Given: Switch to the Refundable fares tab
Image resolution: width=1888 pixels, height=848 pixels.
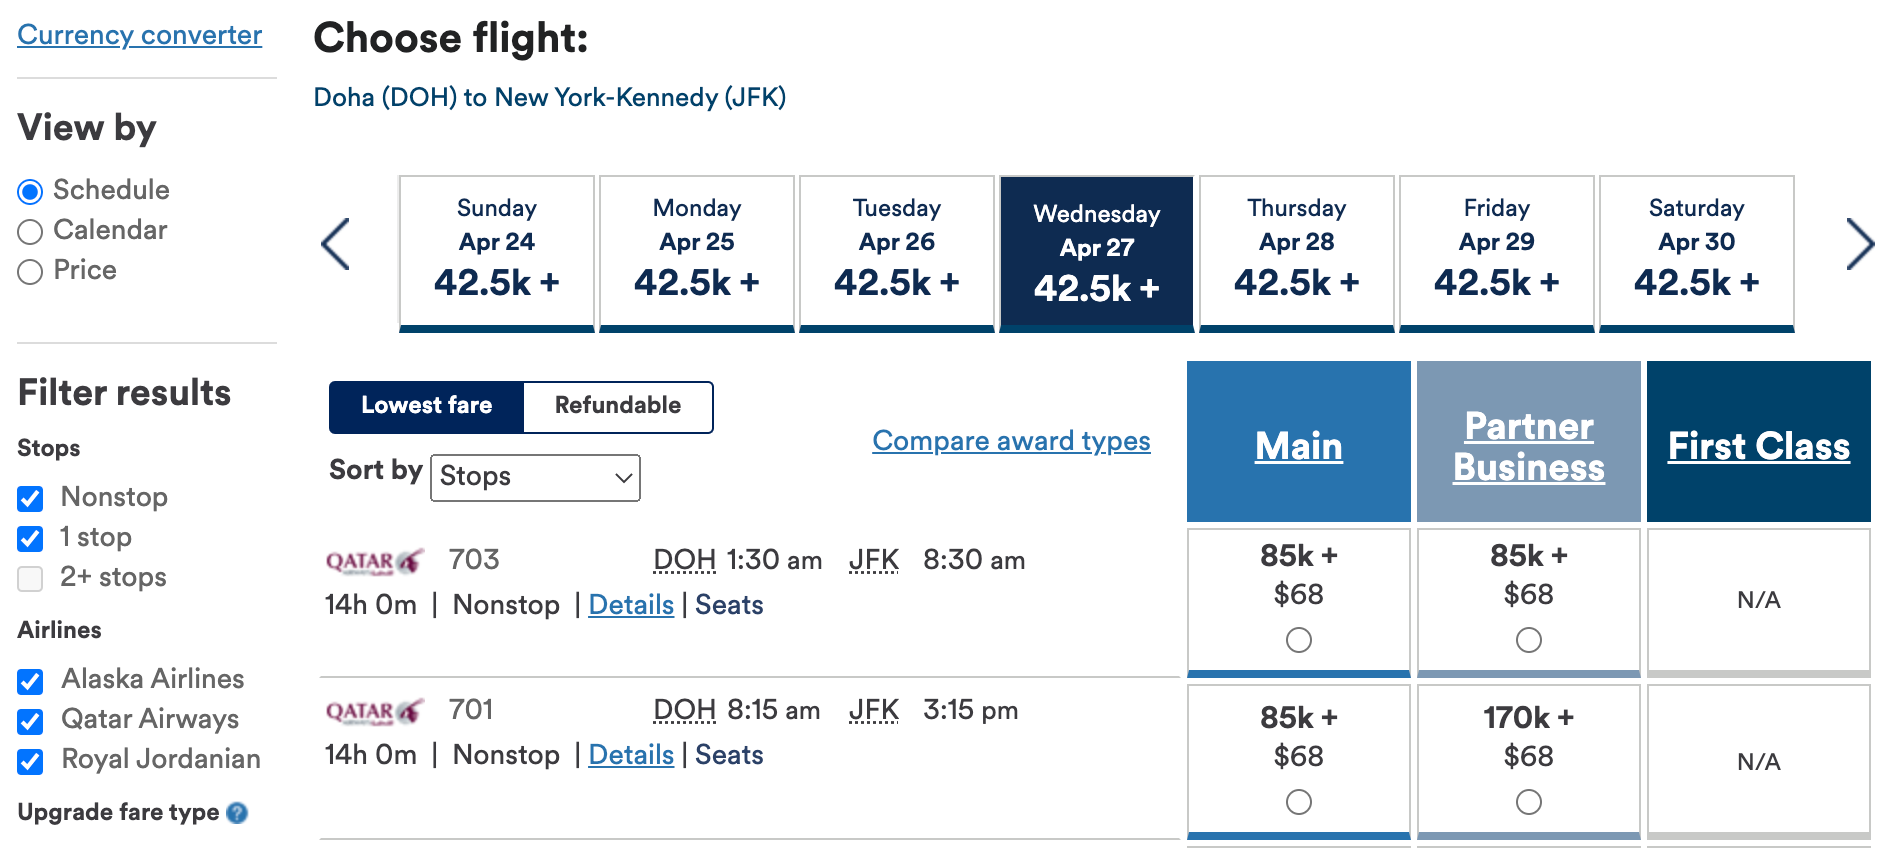Looking at the screenshot, I should (617, 406).
